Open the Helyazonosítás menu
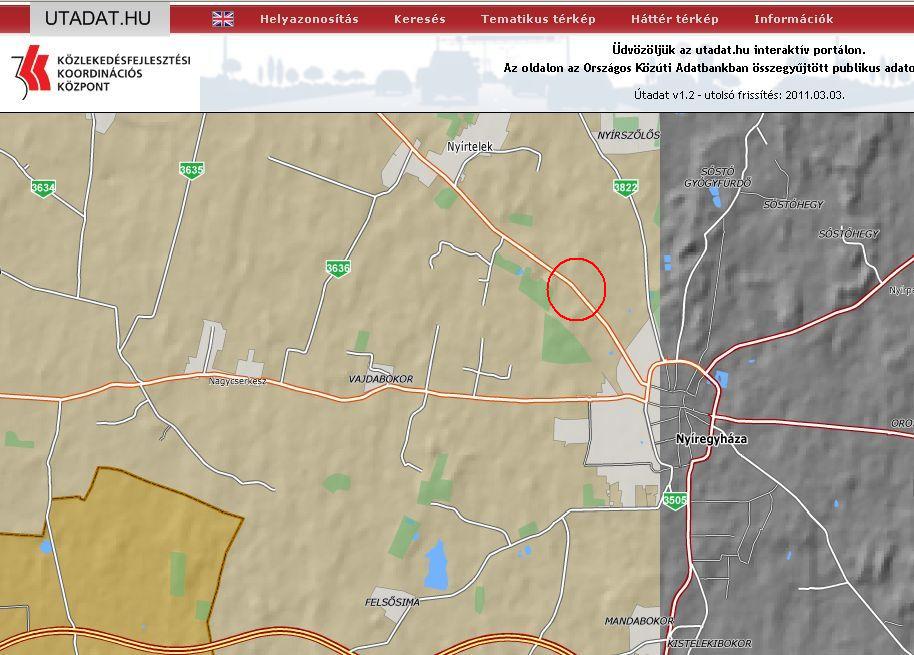The height and width of the screenshot is (655, 914). (x=308, y=19)
